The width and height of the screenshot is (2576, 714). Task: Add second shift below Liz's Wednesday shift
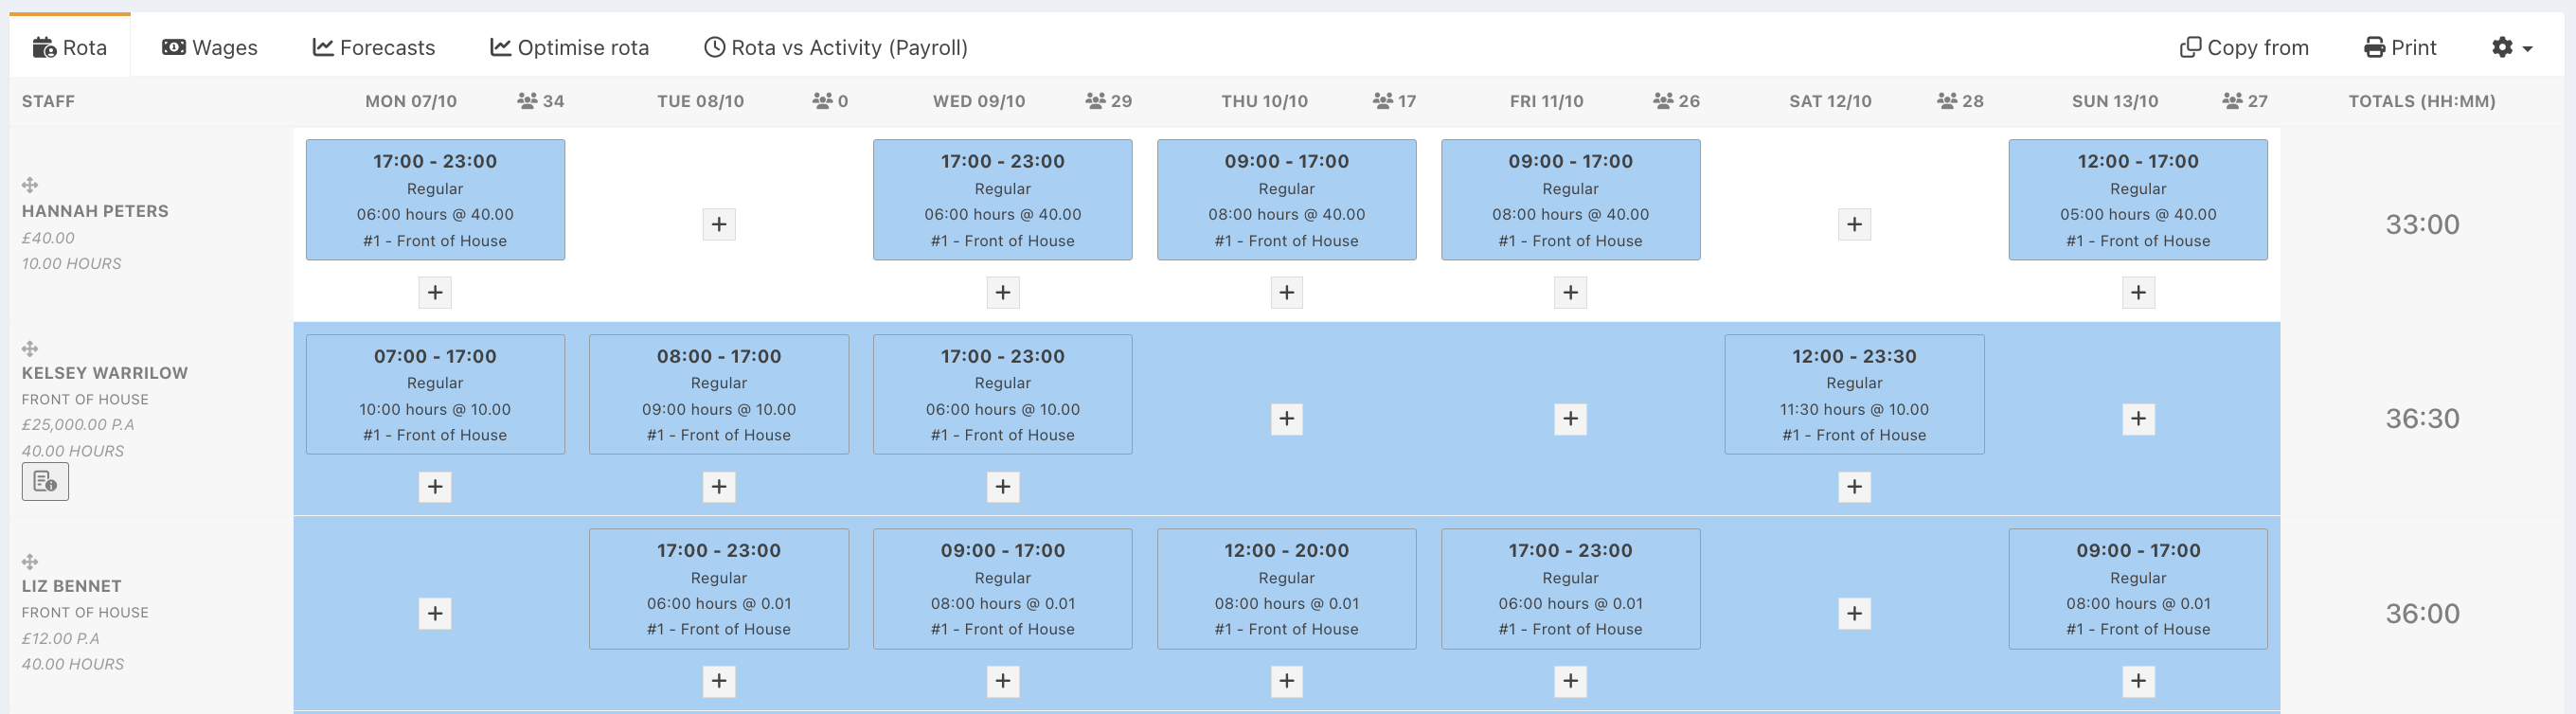[x=1002, y=681]
